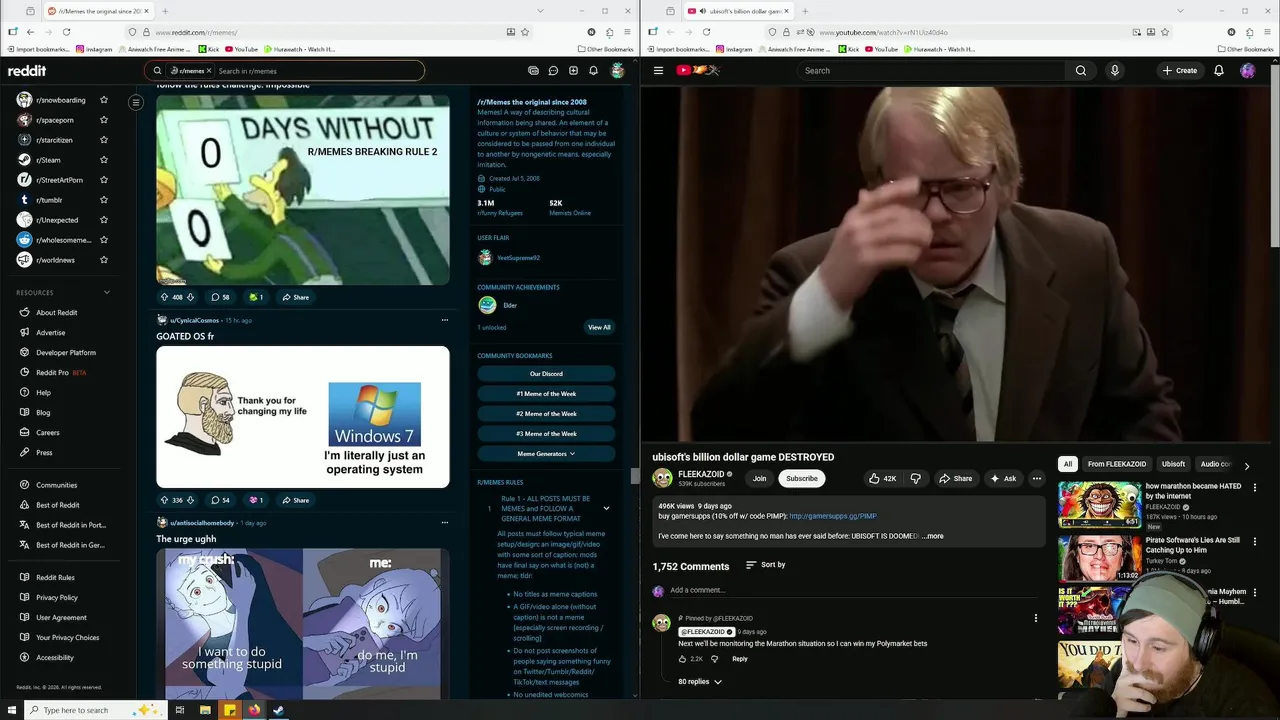Downvote the Days Without meme post
1280x720 pixels.
tap(190, 297)
